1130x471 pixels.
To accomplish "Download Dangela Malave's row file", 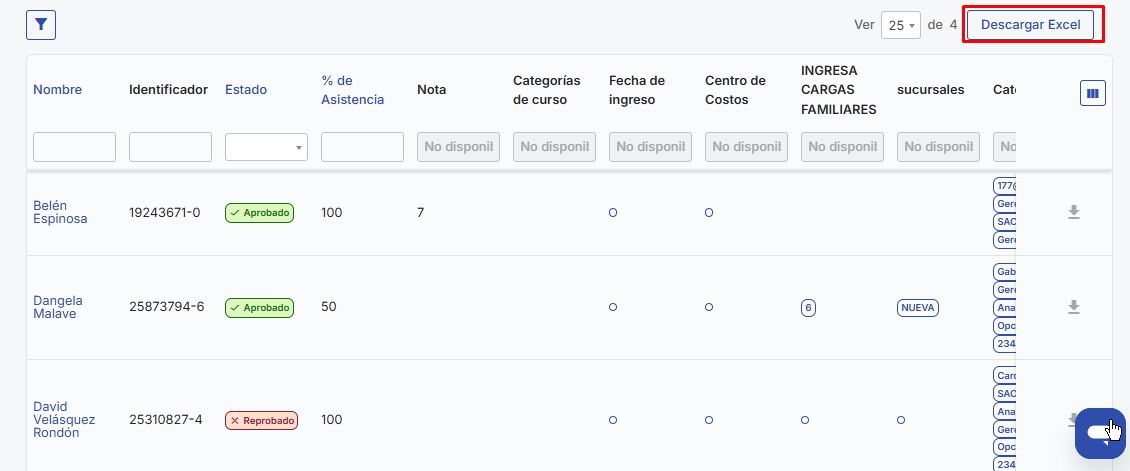I will pos(1074,307).
